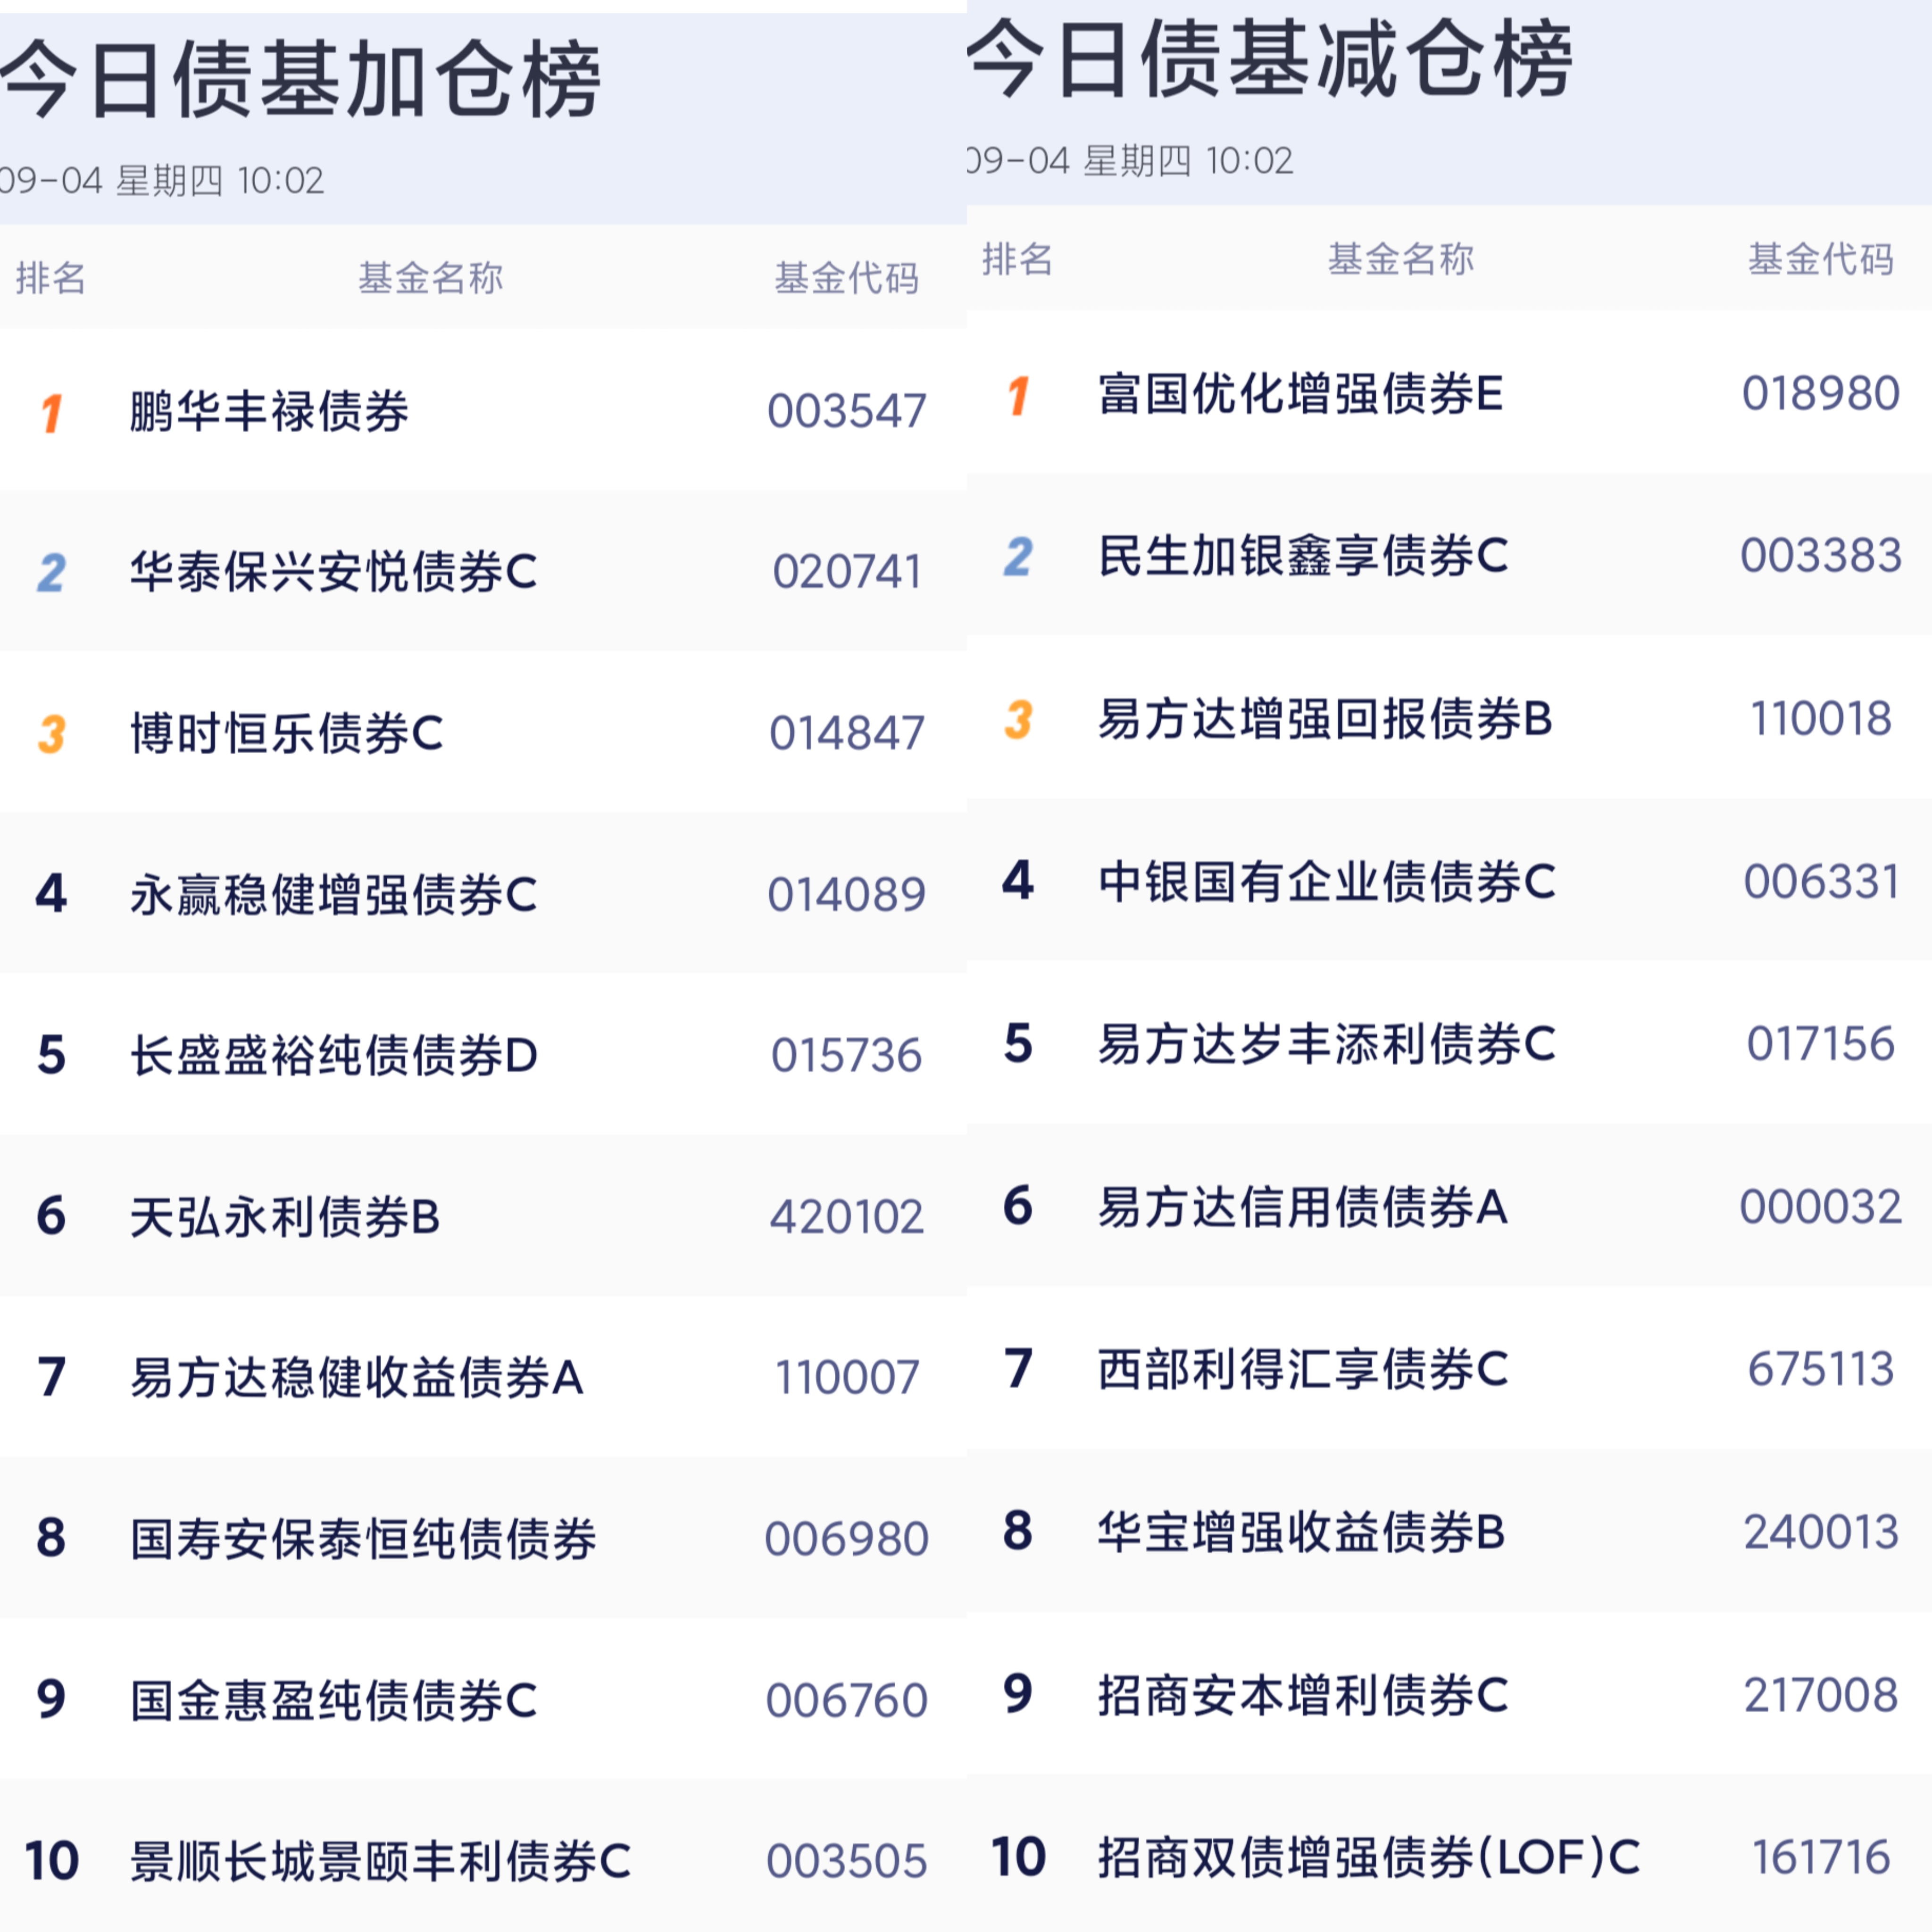This screenshot has height=1932, width=1932.
Task: Click the 今日债基减仓榜 title
Action: 1270,59
